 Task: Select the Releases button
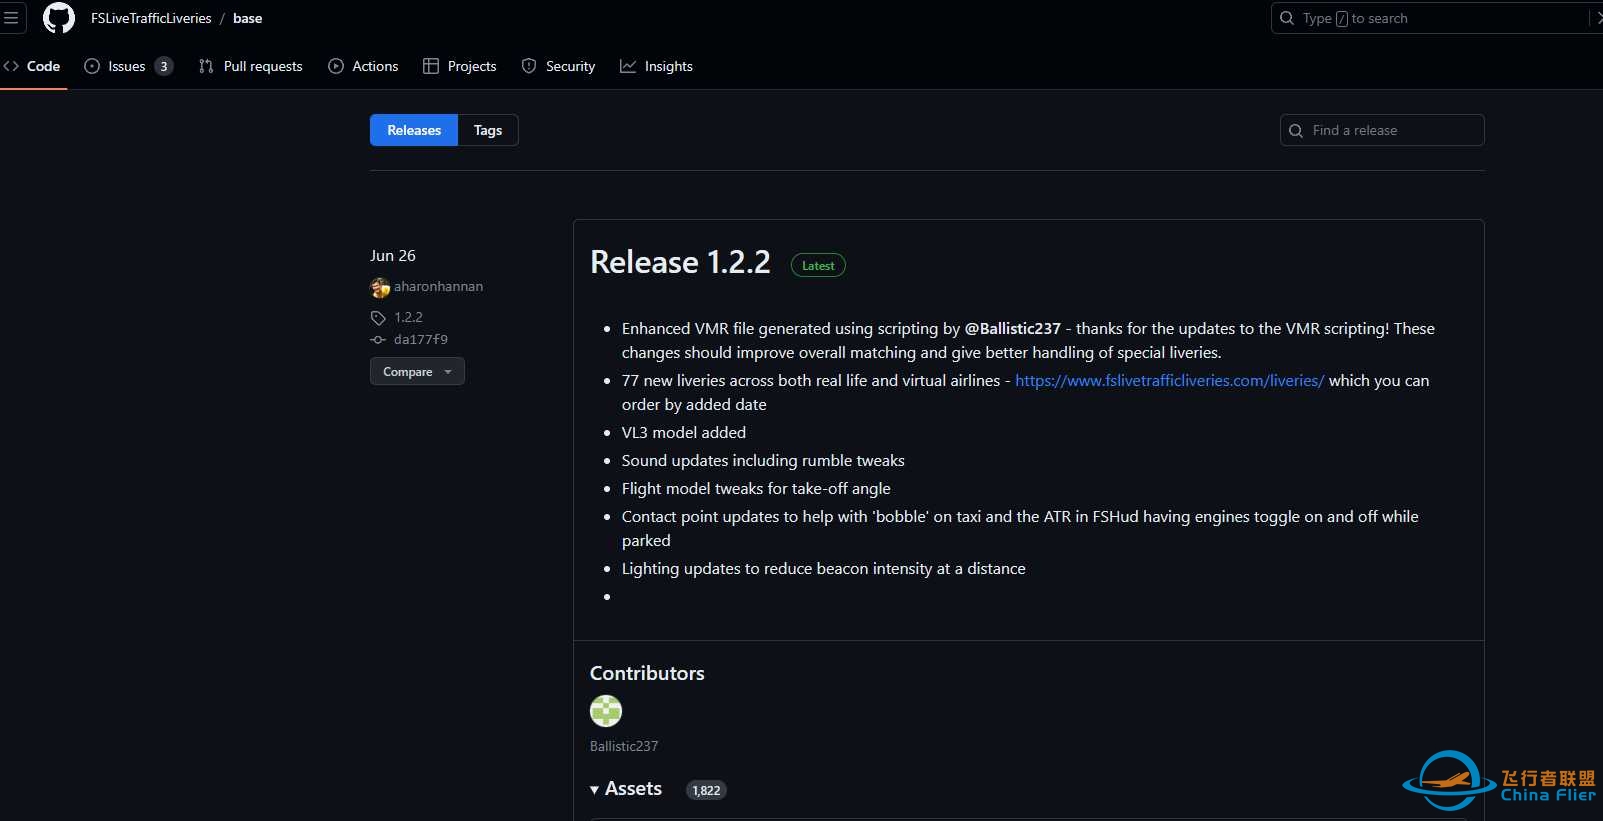(414, 130)
